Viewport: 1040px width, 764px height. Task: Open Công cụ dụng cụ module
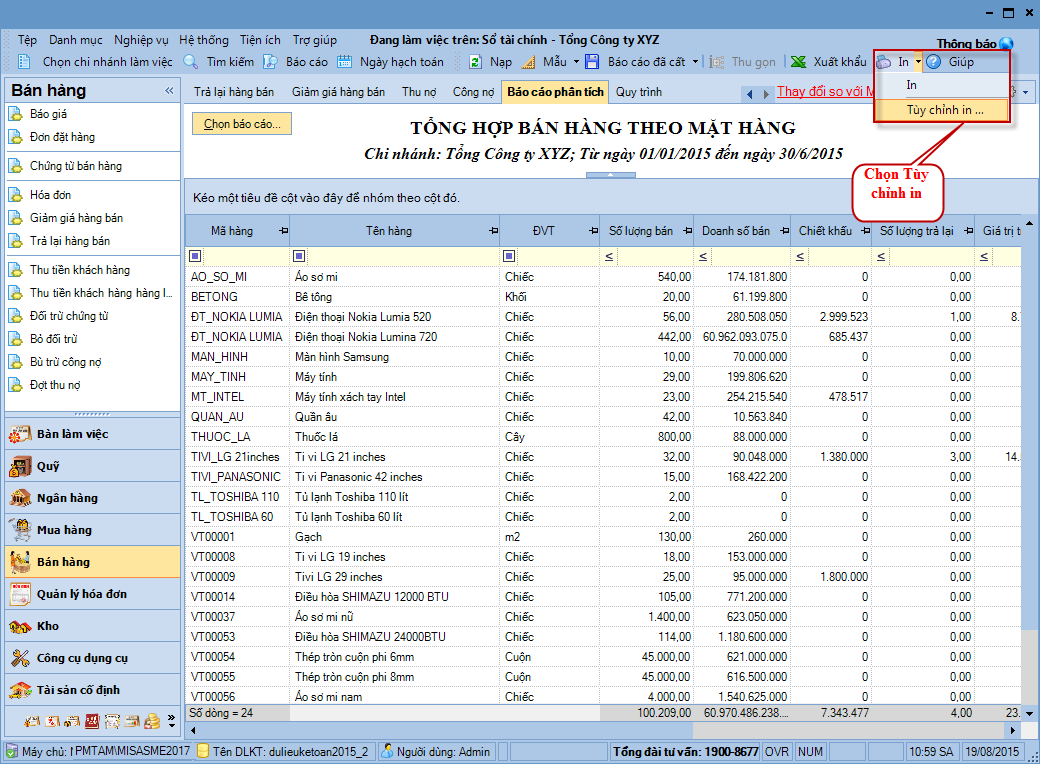pyautogui.click(x=93, y=658)
